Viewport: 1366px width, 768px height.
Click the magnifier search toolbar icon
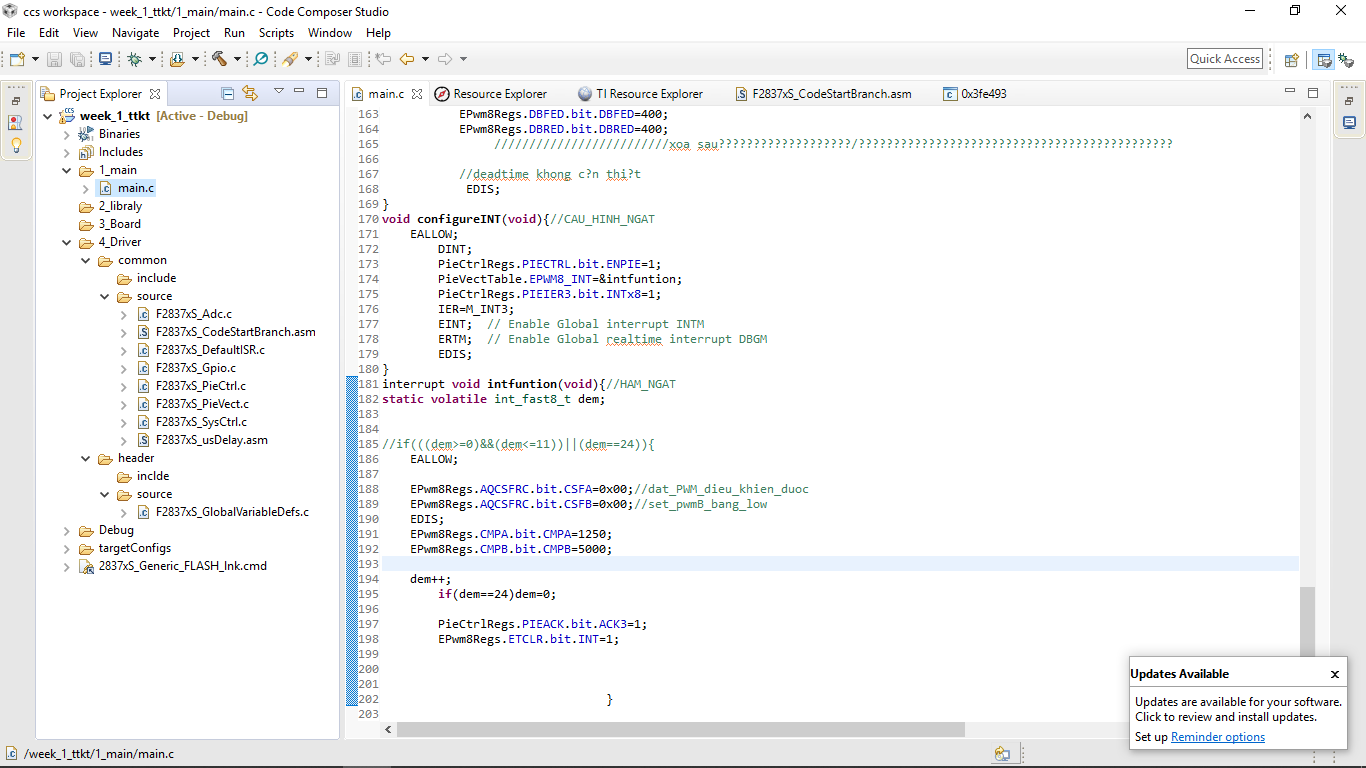261,59
